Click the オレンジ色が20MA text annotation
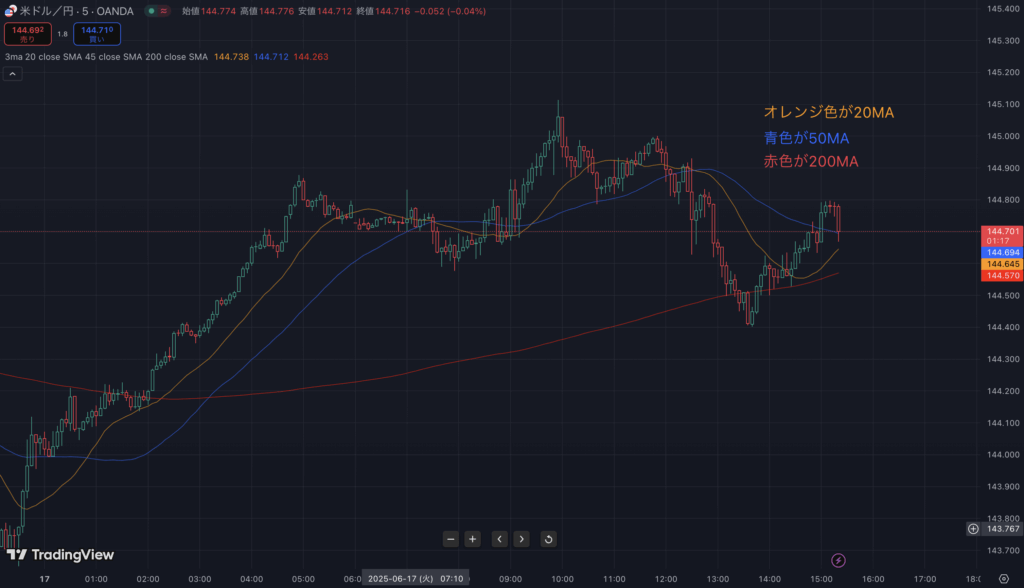The width and height of the screenshot is (1024, 588). point(828,112)
